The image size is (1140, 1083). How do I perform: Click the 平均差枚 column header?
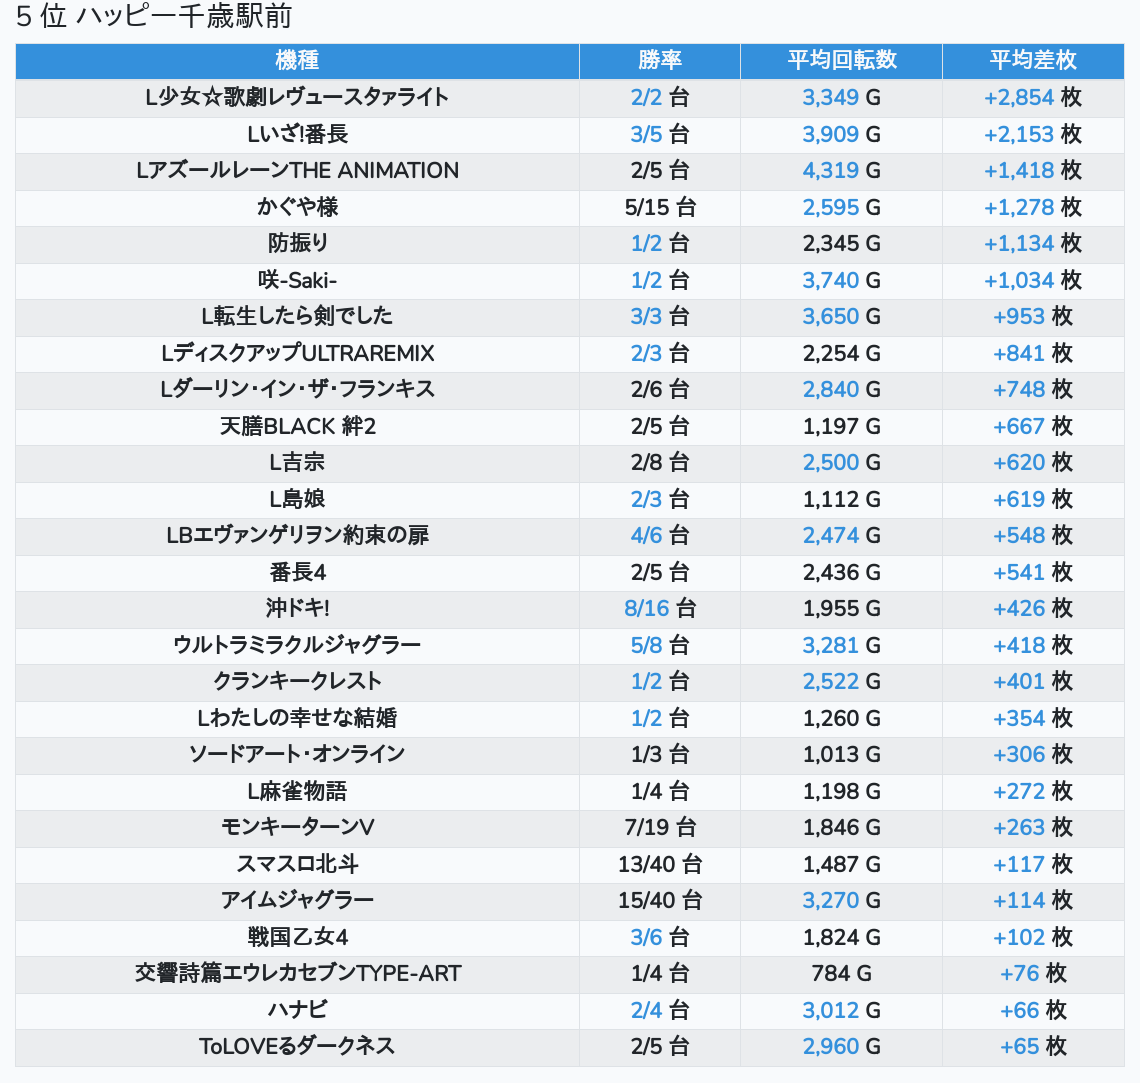point(1033,60)
